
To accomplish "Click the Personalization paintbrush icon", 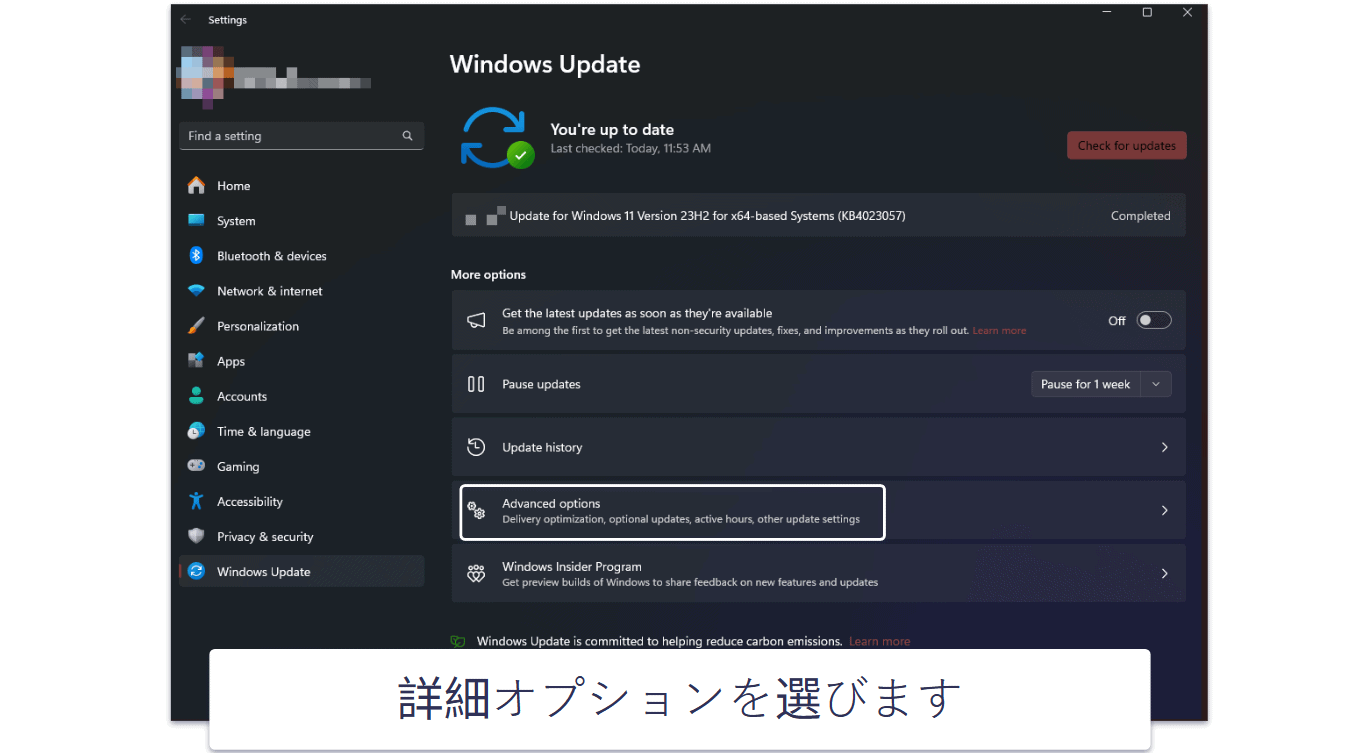I will (196, 326).
